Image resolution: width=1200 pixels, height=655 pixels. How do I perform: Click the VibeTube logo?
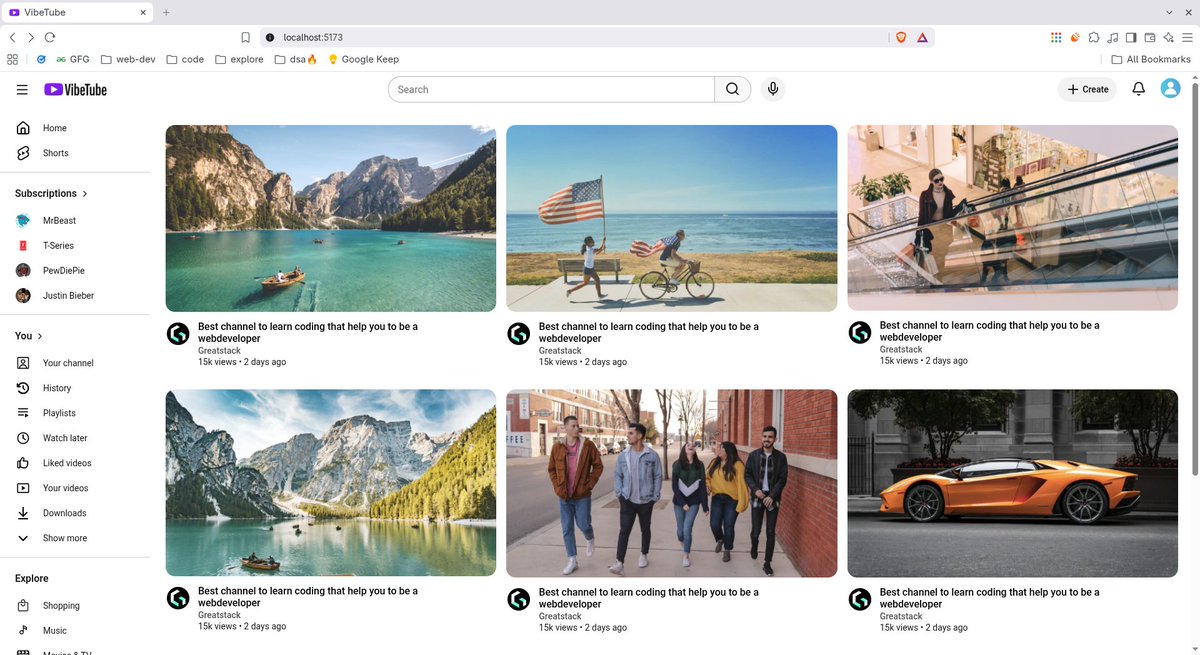(x=75, y=89)
